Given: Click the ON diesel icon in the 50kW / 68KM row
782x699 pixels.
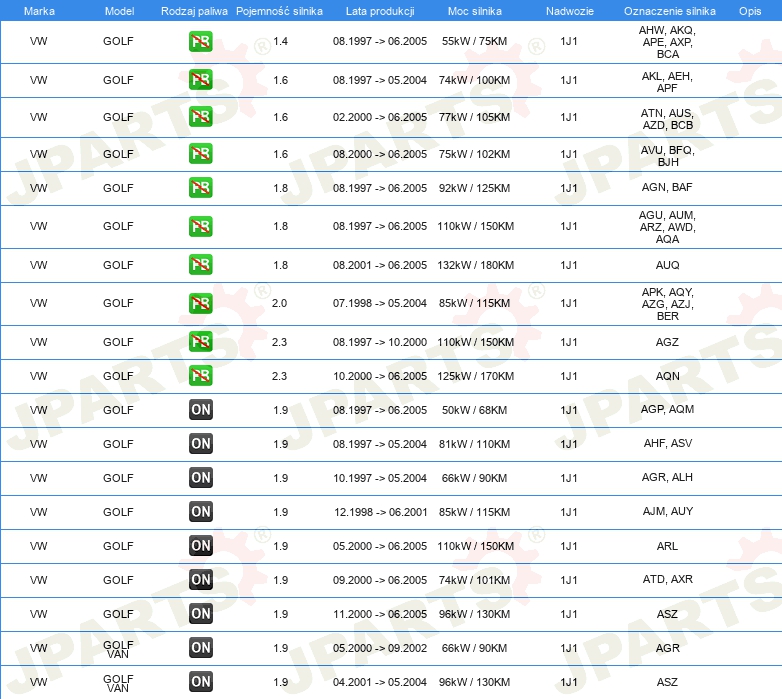Looking at the screenshot, I should (x=200, y=410).
